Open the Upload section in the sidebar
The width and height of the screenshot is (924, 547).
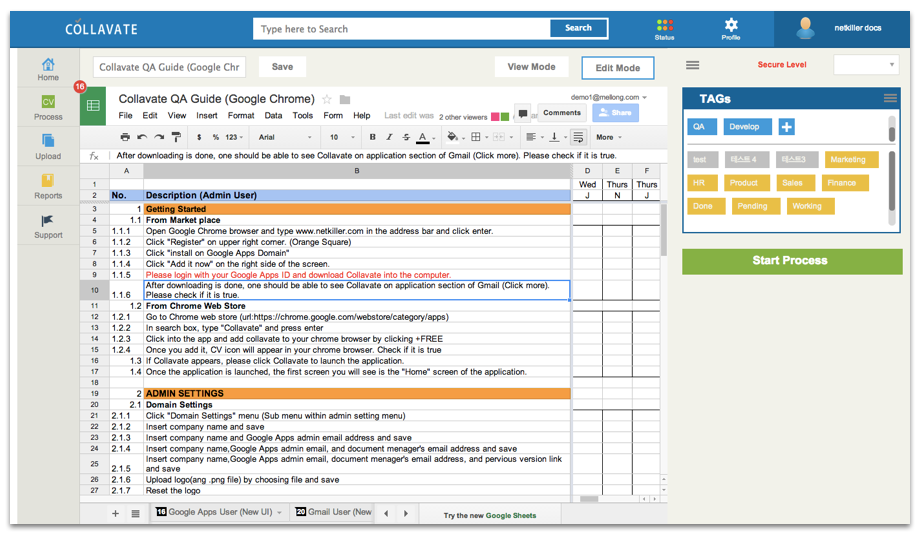pyautogui.click(x=48, y=147)
